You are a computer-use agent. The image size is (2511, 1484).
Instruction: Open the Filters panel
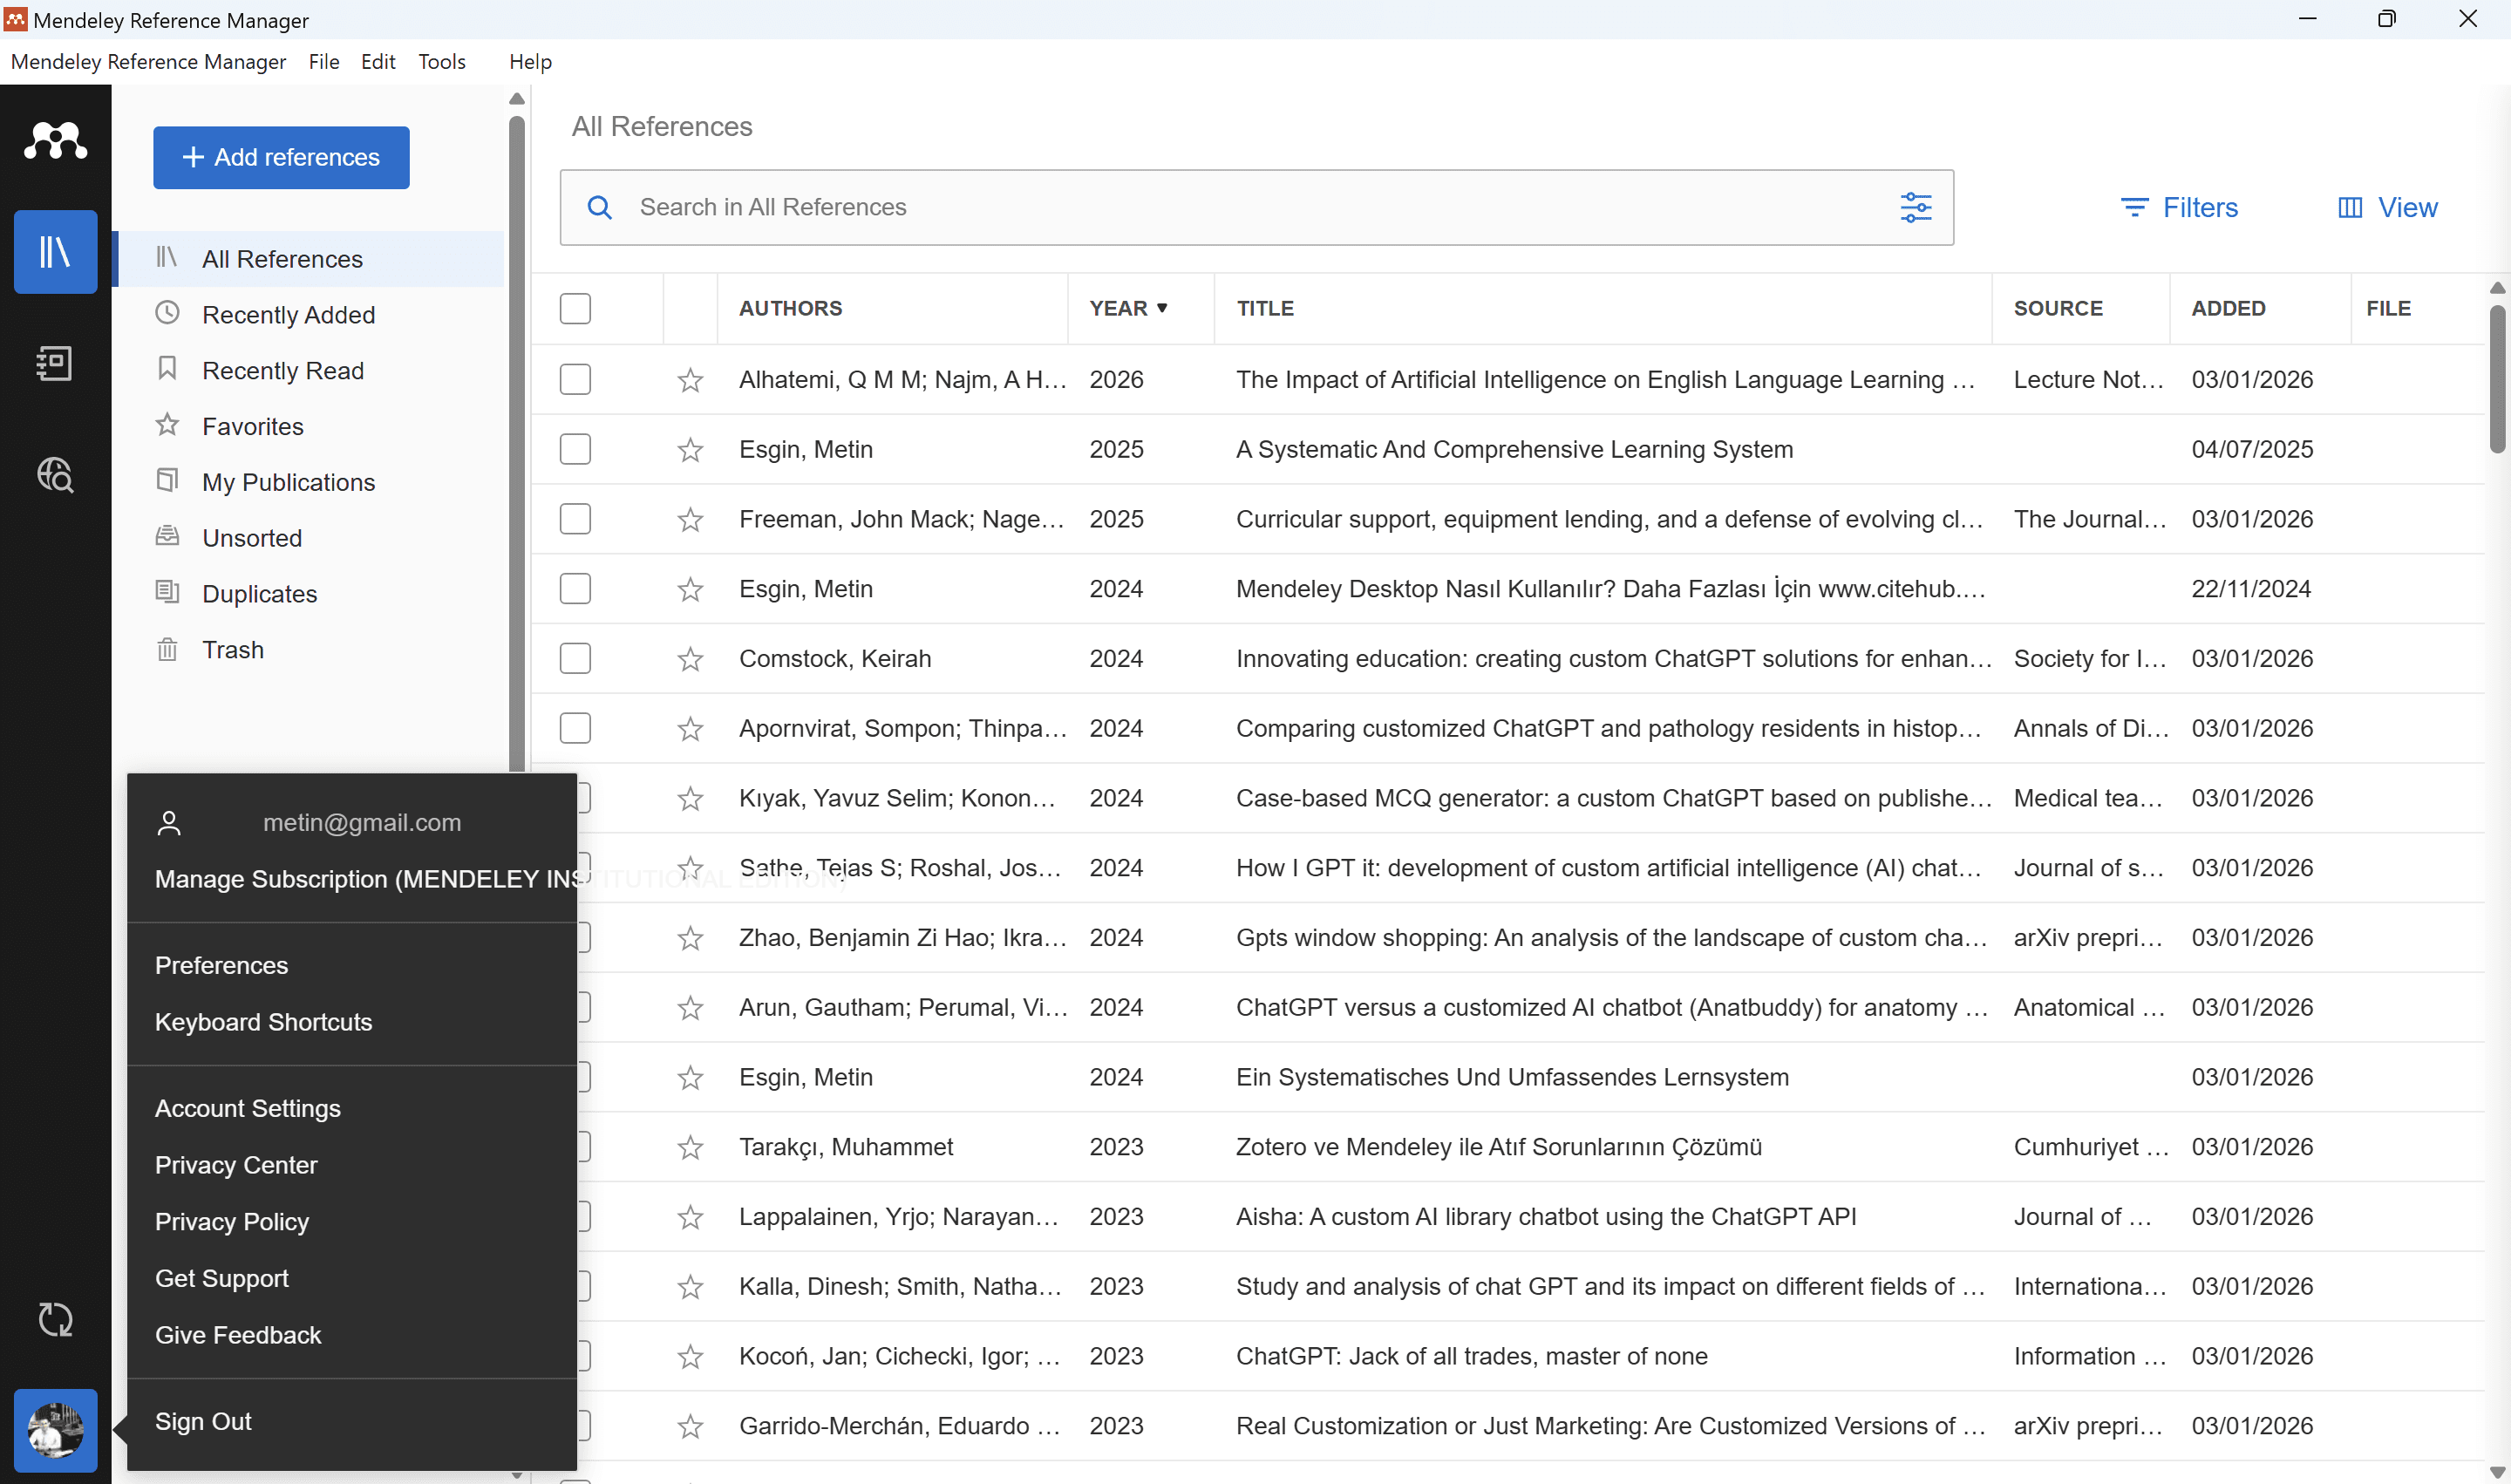click(x=2179, y=207)
